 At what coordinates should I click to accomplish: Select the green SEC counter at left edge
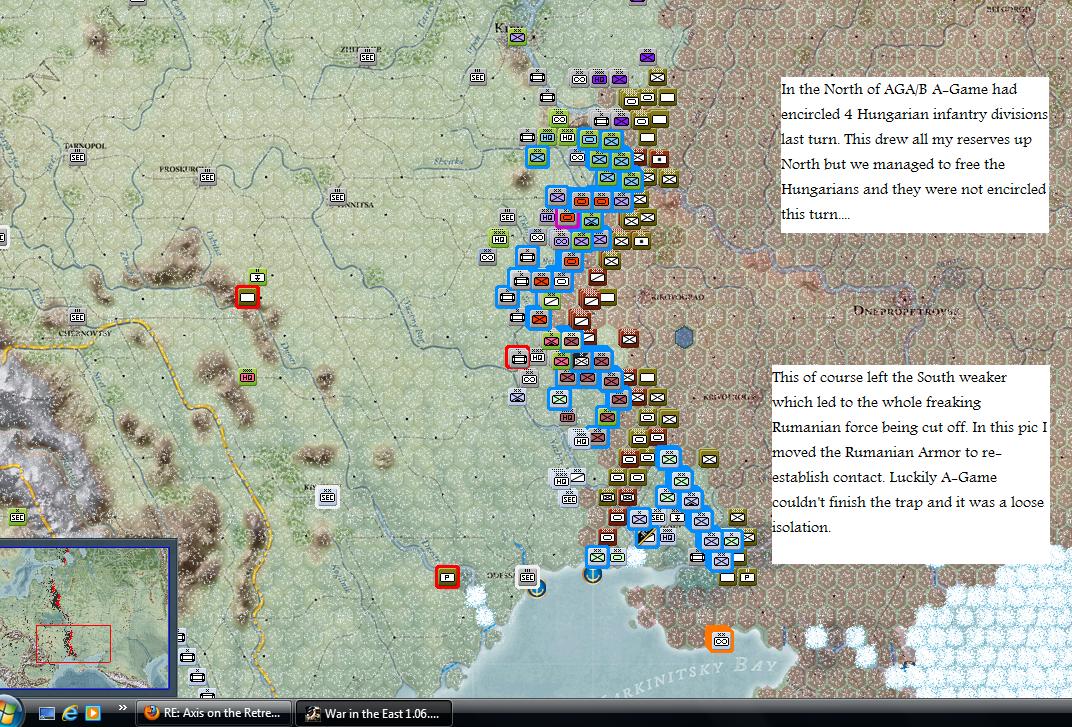(x=17, y=517)
